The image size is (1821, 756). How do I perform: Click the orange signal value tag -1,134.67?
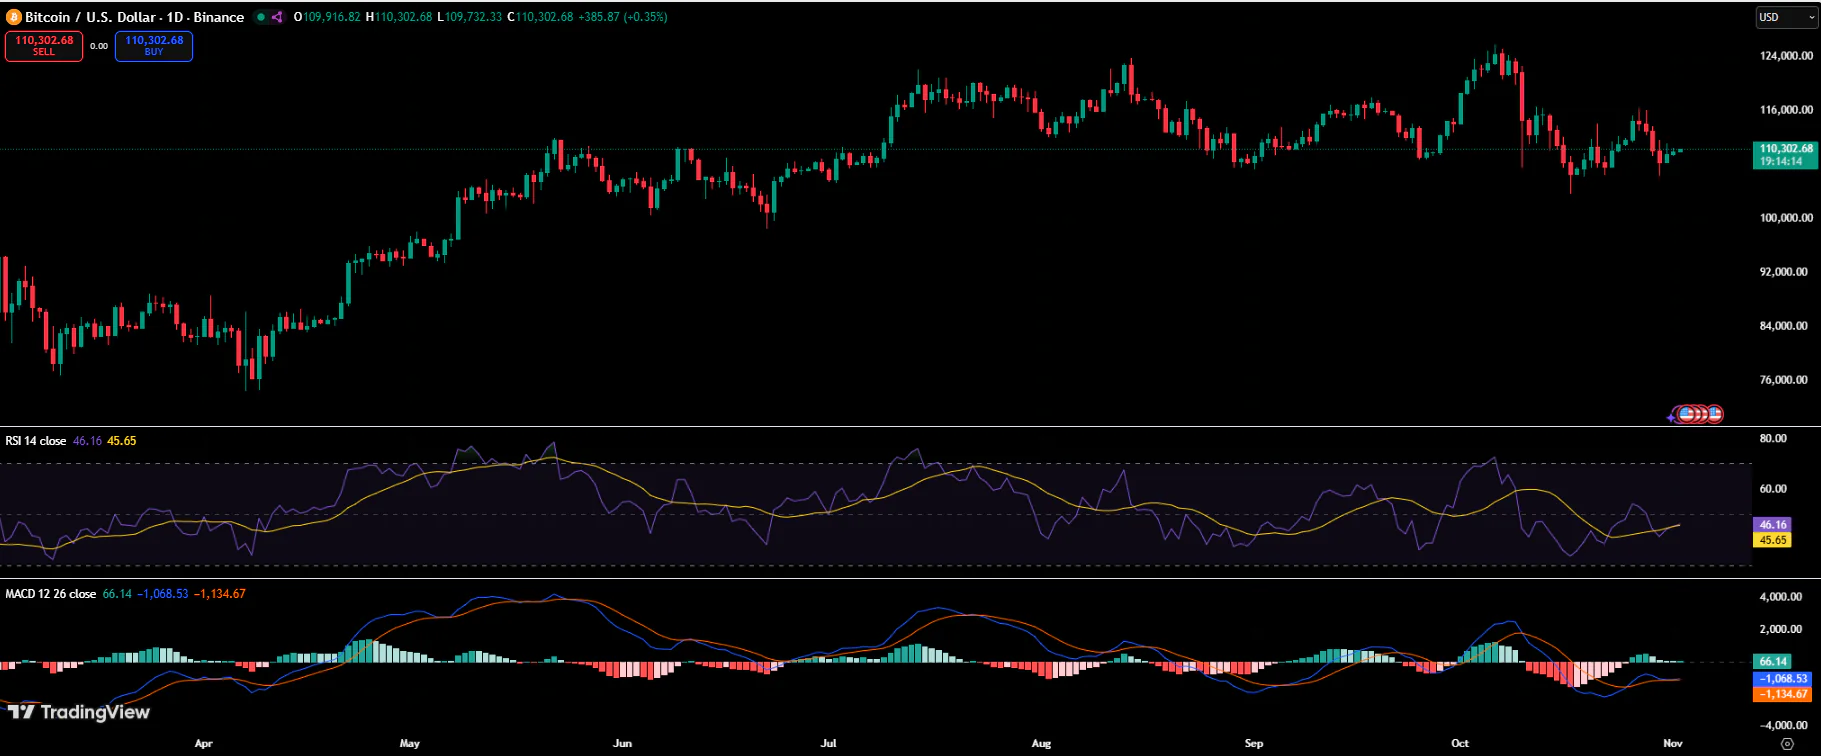coord(1783,694)
